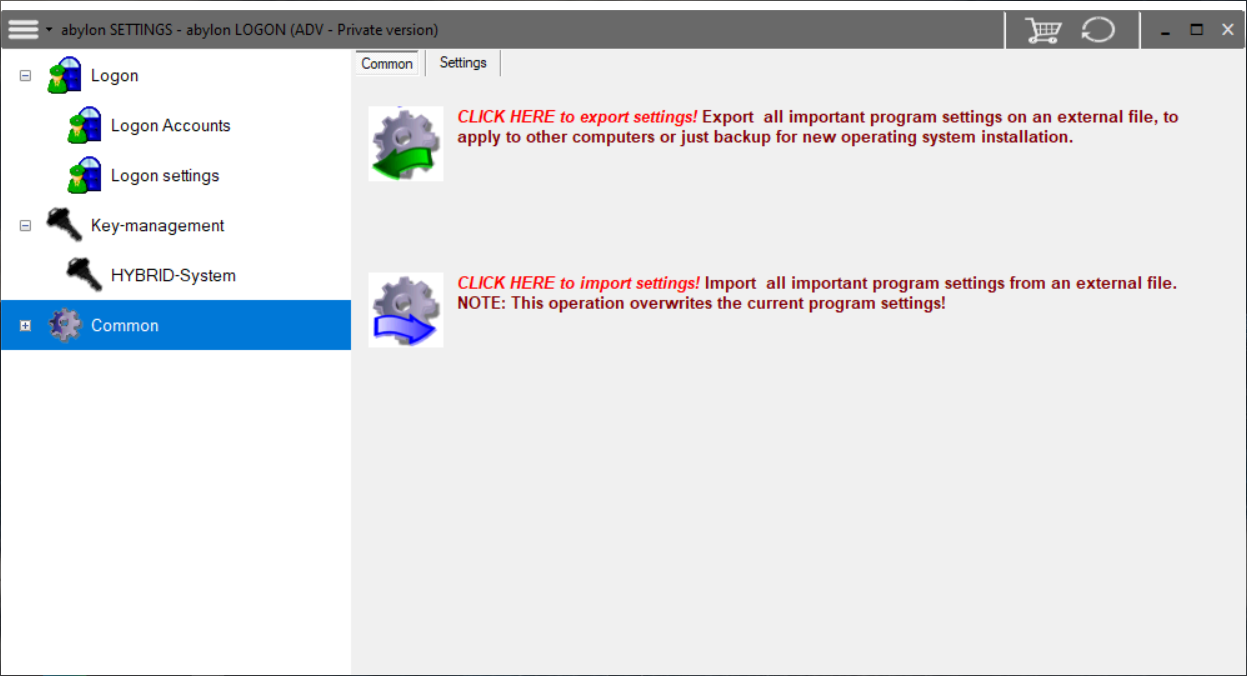1247x676 pixels.
Task: Click the shopping cart purchase icon
Action: point(1043,30)
